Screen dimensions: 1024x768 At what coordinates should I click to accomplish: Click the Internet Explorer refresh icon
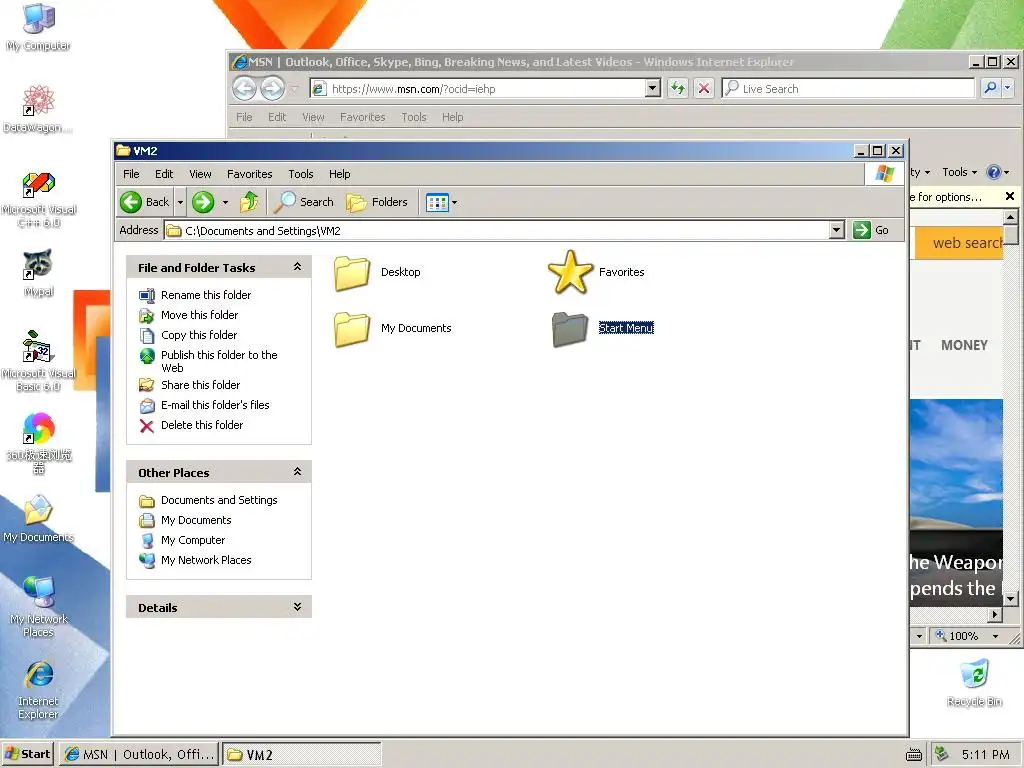point(678,88)
